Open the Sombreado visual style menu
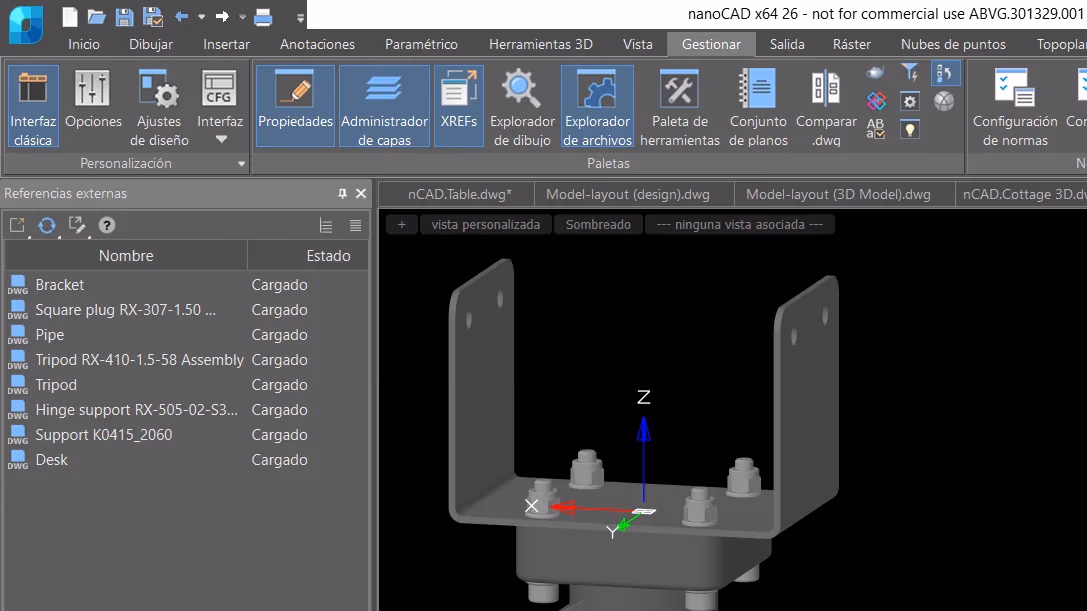Screen dimensions: 1087x611 click(x=598, y=225)
